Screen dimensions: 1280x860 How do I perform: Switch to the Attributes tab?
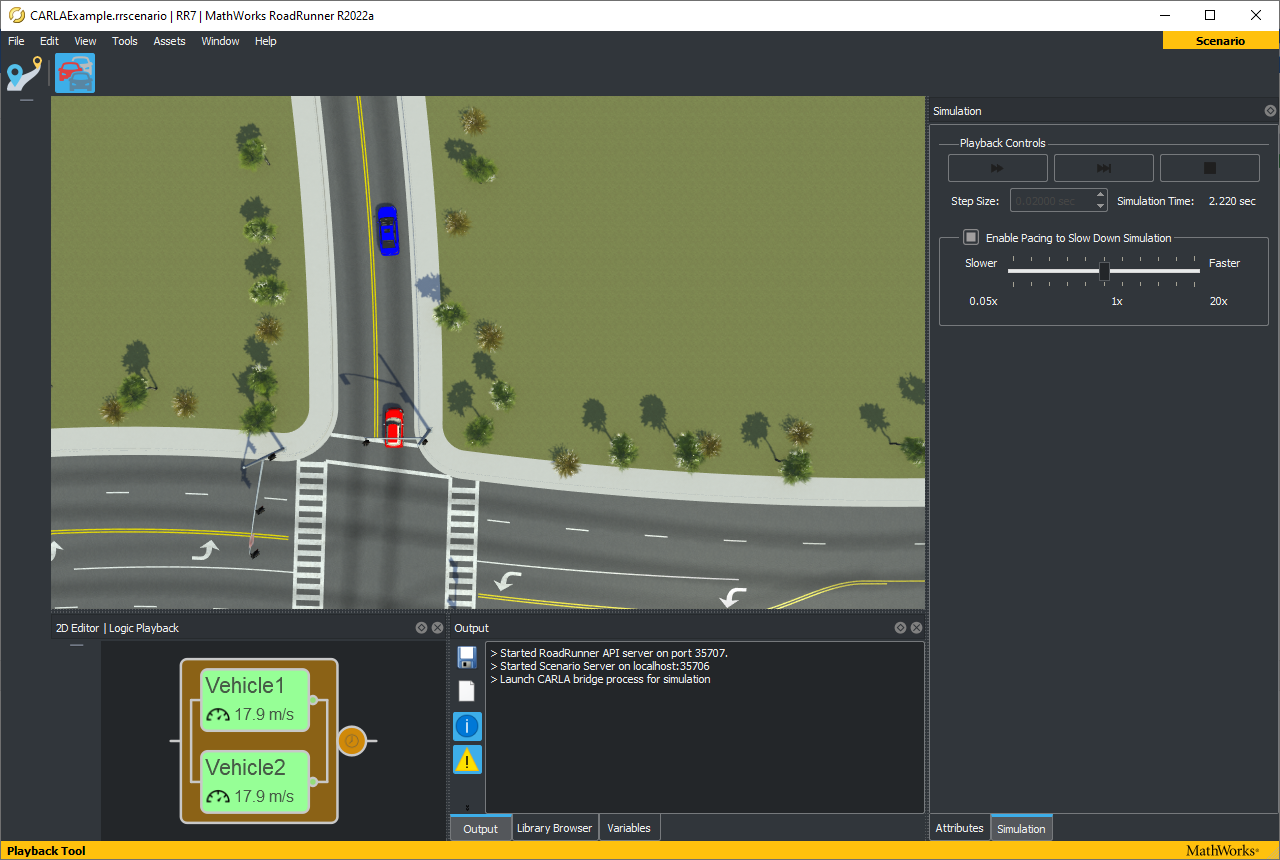(x=959, y=827)
